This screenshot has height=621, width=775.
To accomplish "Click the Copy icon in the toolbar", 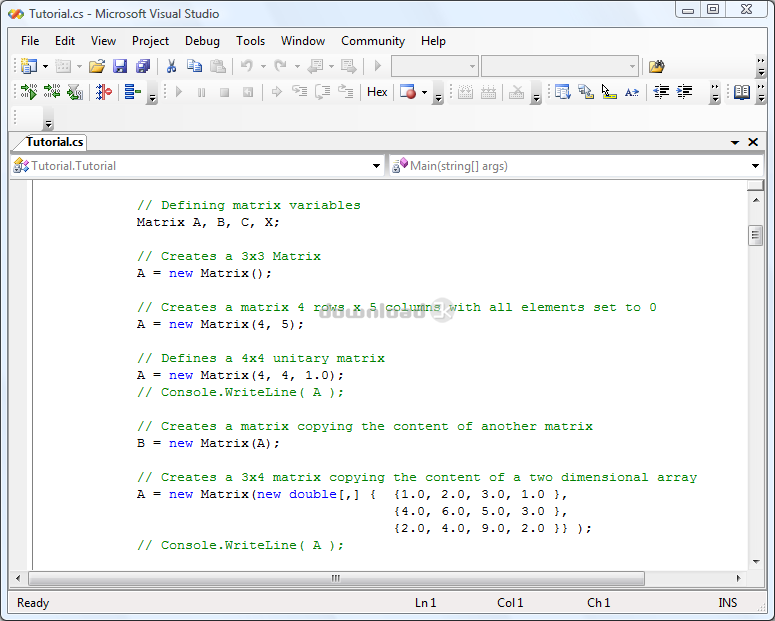I will pos(194,66).
